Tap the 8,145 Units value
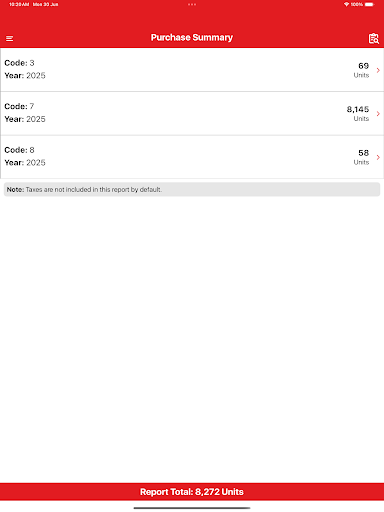Viewport: 384px width, 512px height. click(358, 114)
